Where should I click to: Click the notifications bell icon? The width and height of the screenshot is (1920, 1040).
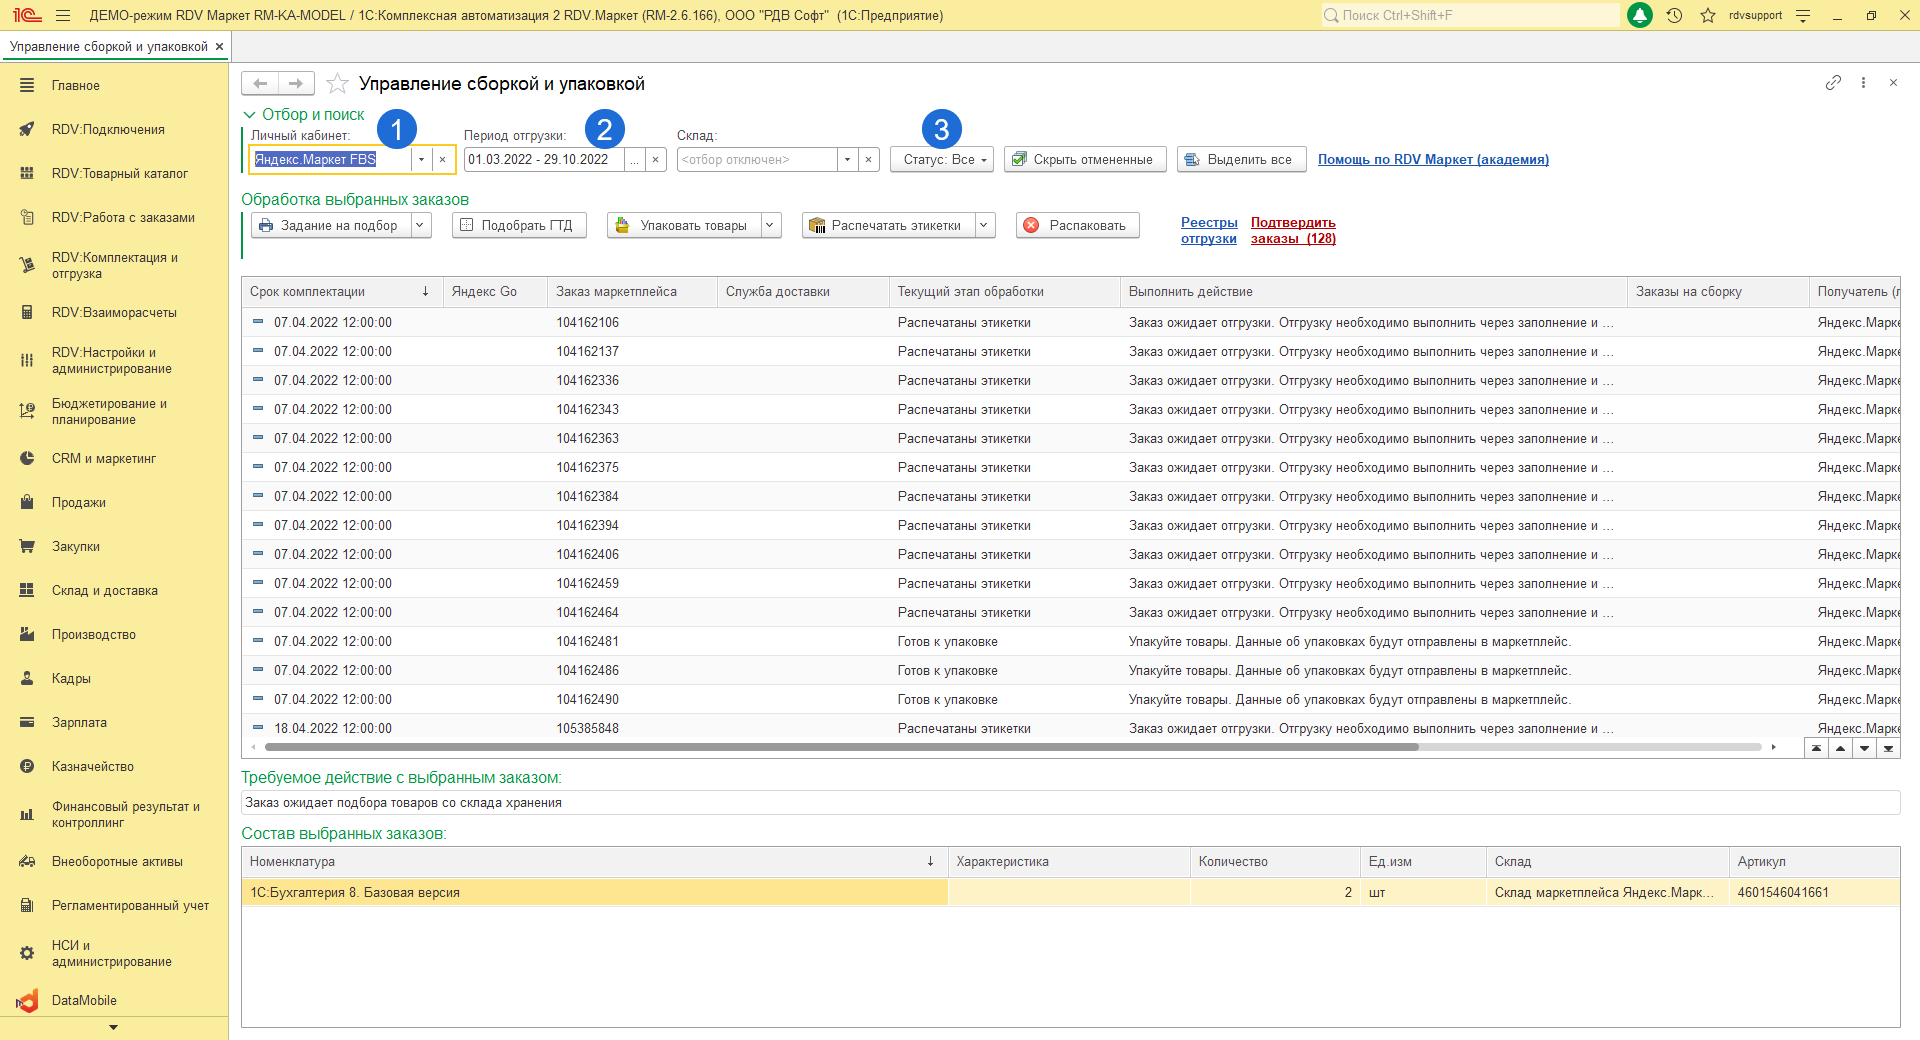(x=1640, y=15)
